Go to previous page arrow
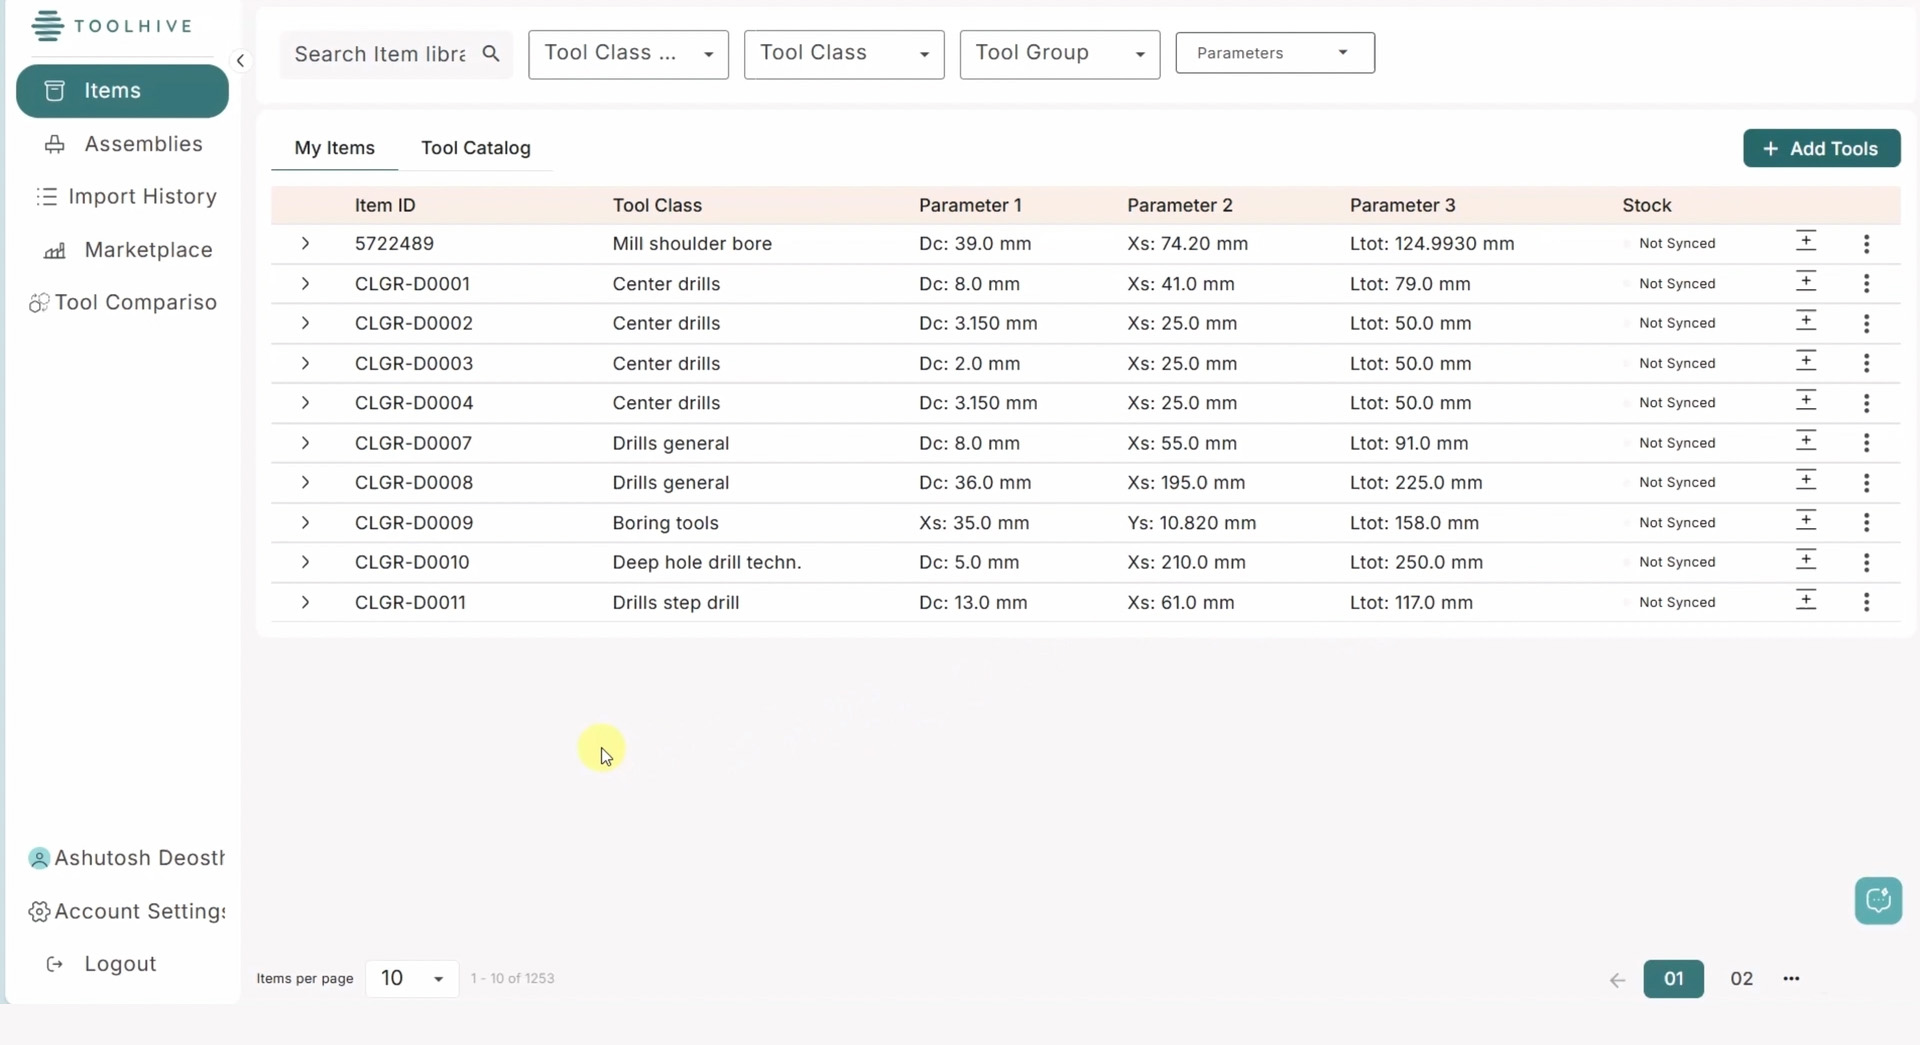The height and width of the screenshot is (1045, 1920). coord(1617,980)
